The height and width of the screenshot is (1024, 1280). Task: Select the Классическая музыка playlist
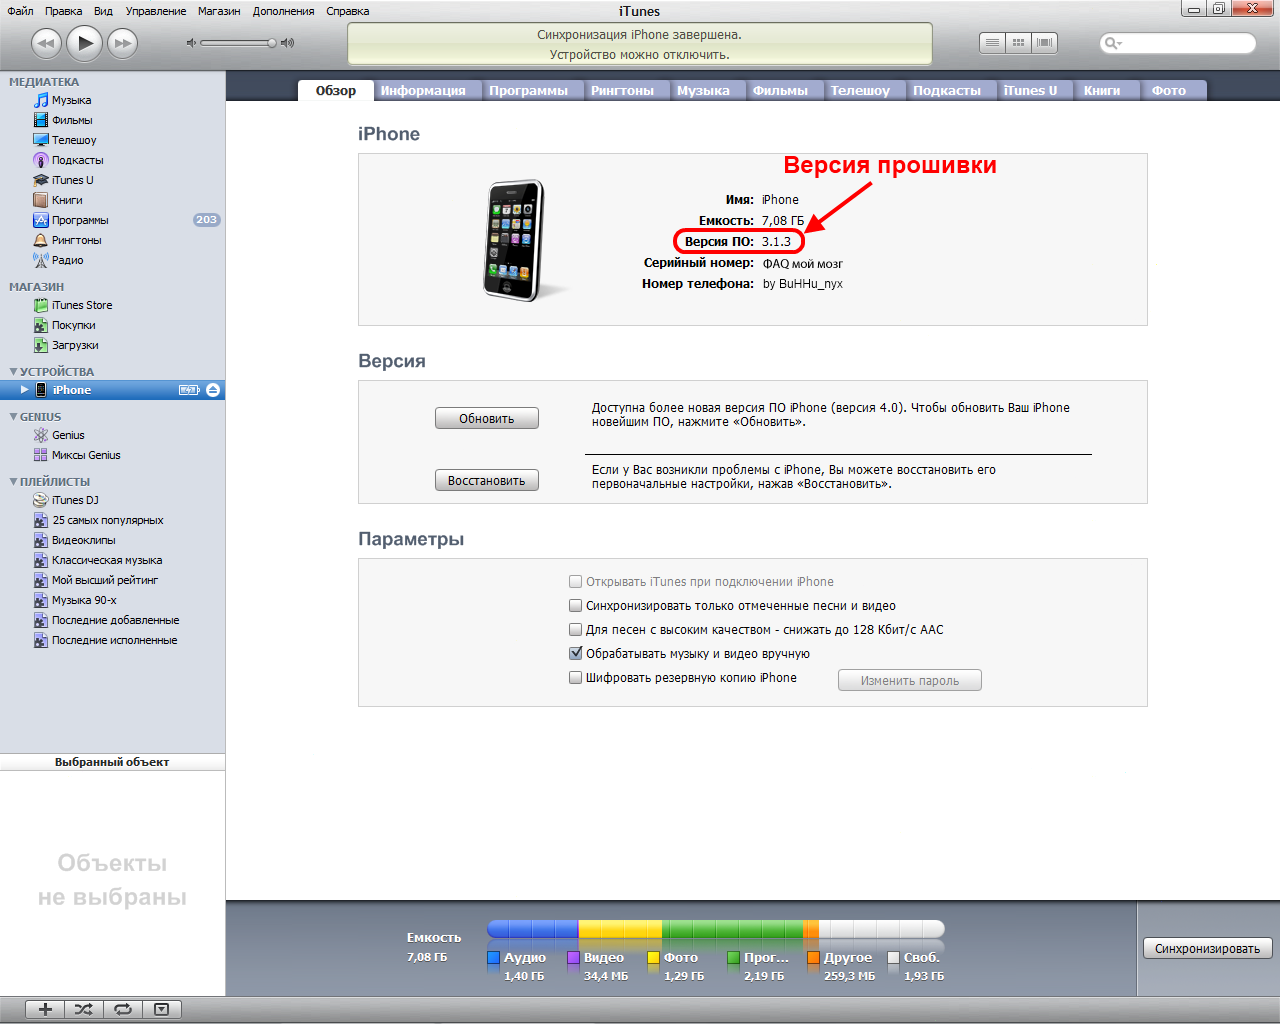pos(107,560)
